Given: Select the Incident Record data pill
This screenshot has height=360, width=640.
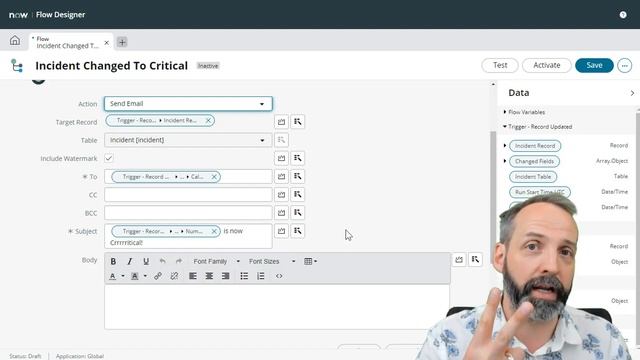Looking at the screenshot, I should [535, 146].
